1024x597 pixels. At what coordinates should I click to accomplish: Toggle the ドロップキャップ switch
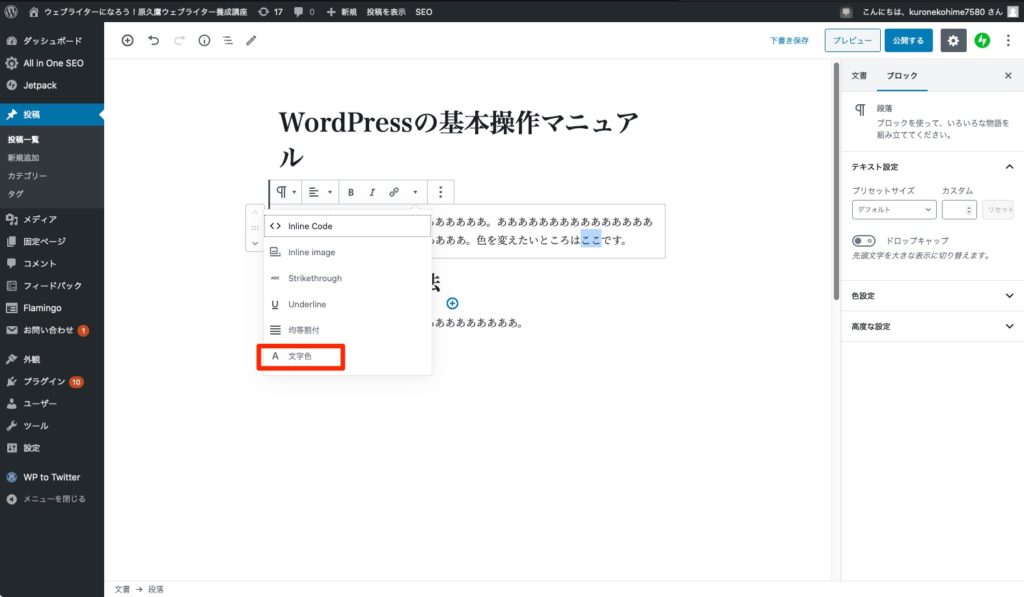pyautogui.click(x=863, y=240)
